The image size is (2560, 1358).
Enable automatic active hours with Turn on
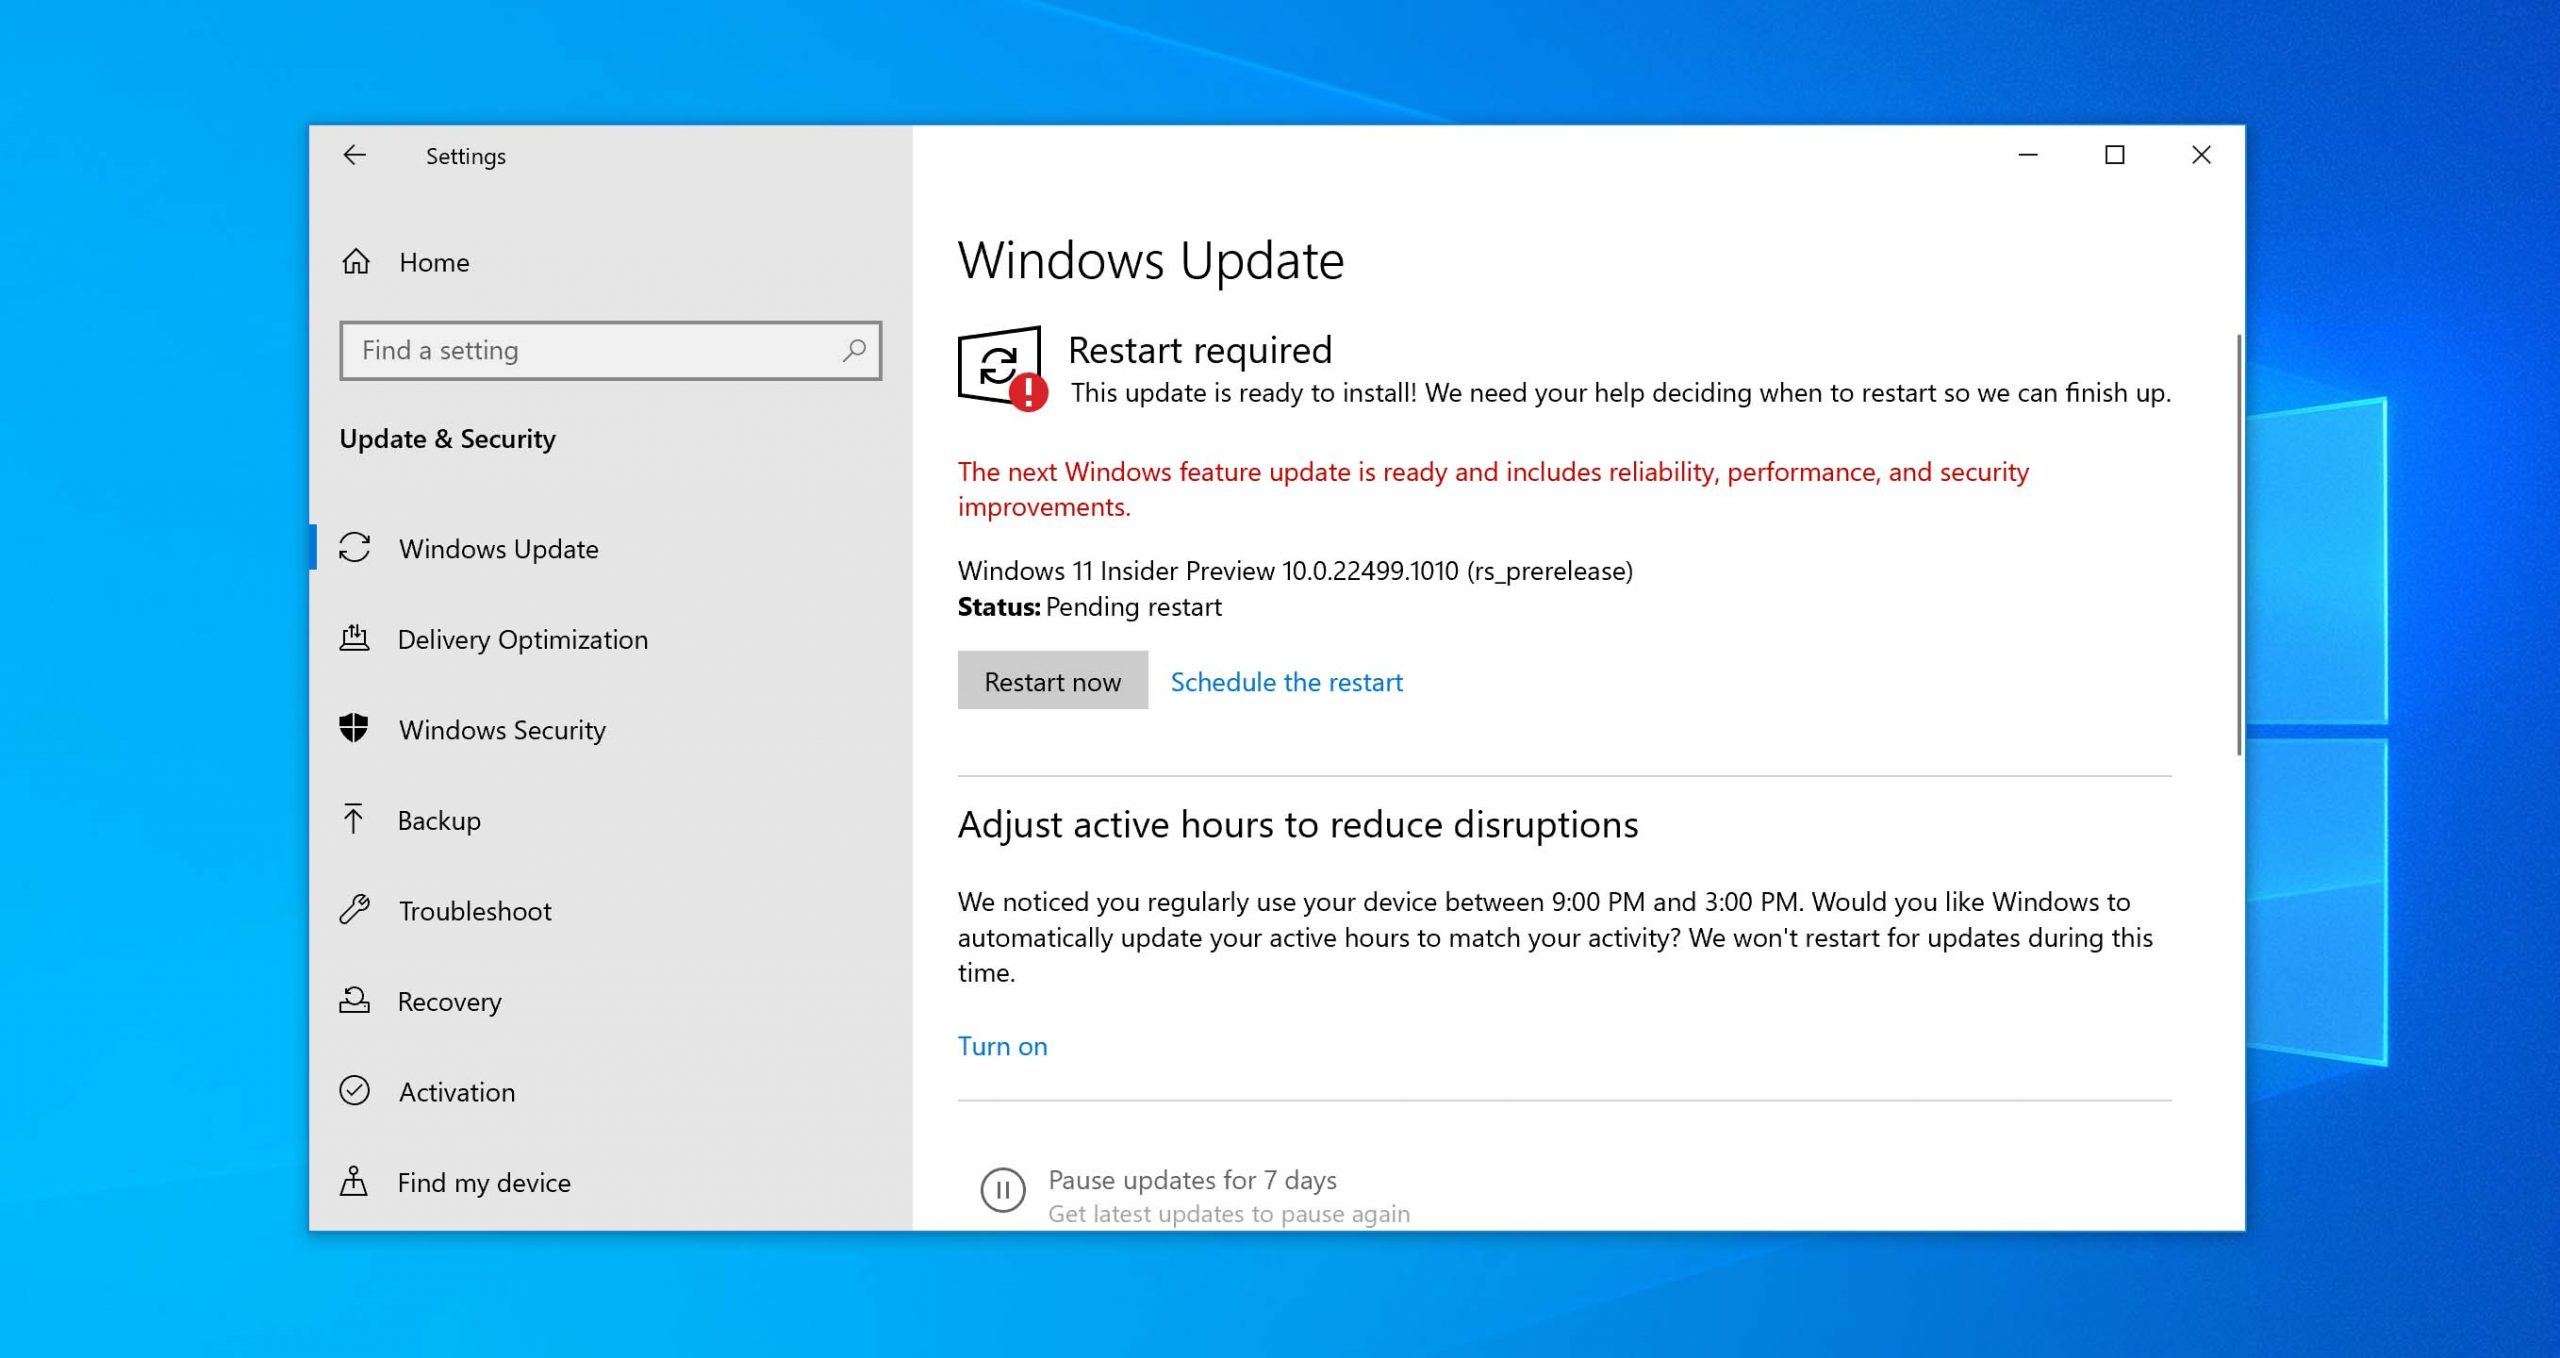(x=1004, y=1043)
